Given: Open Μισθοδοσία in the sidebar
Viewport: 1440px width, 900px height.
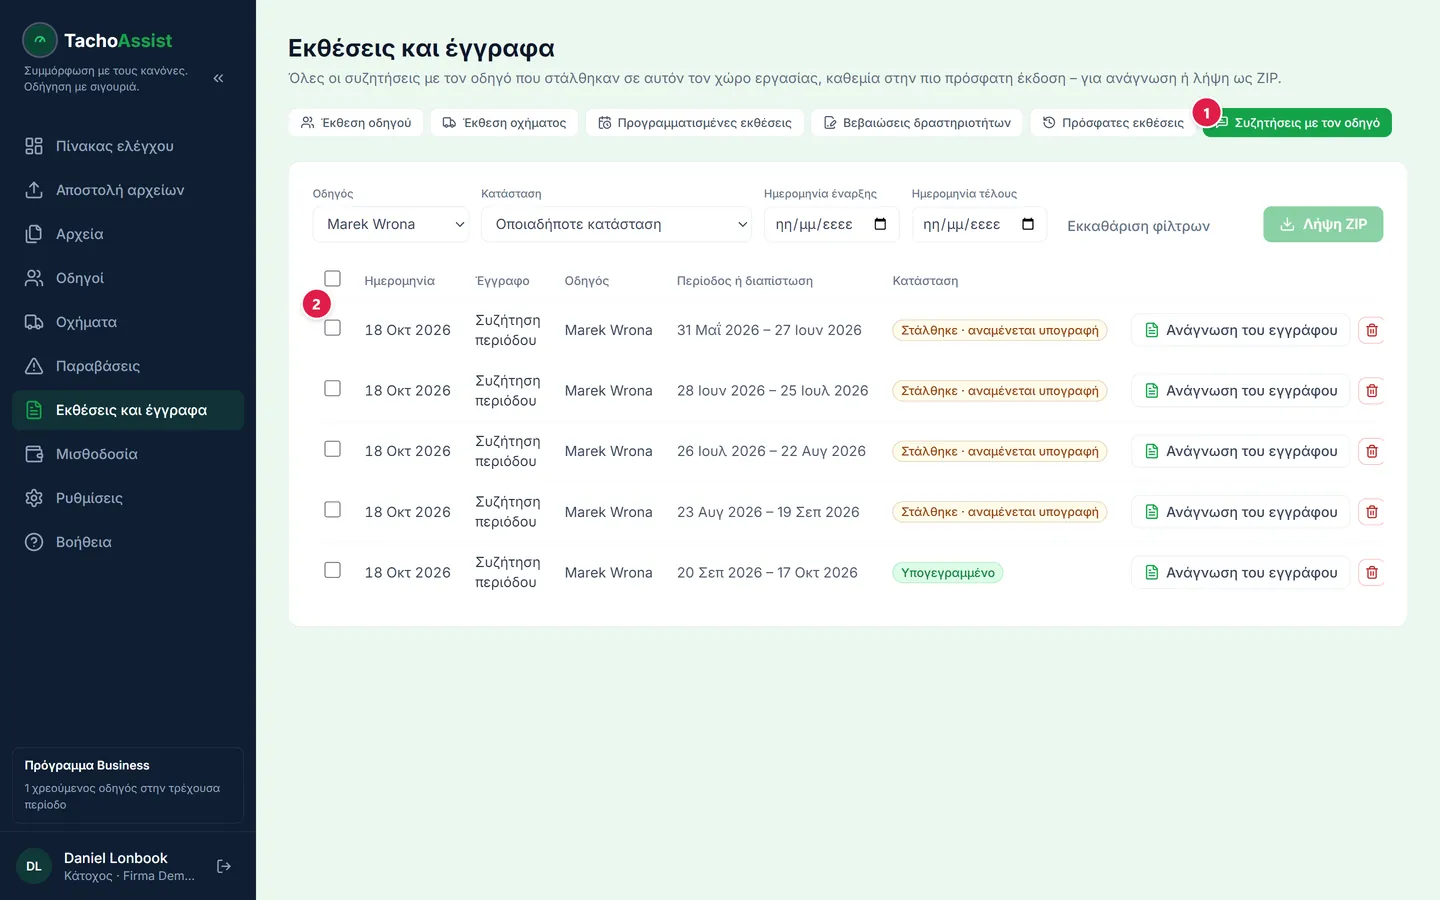Looking at the screenshot, I should click(128, 454).
